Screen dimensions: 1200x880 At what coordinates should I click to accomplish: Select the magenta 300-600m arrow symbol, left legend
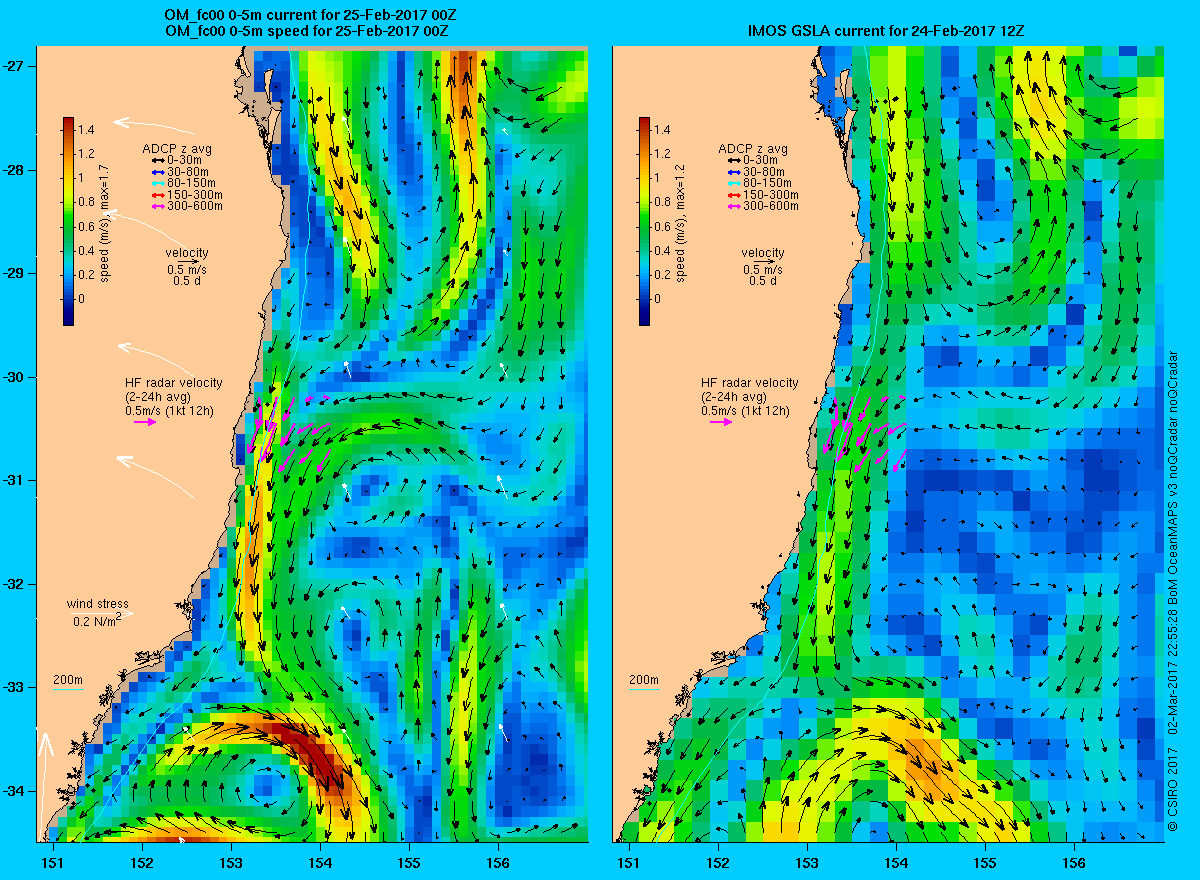156,206
